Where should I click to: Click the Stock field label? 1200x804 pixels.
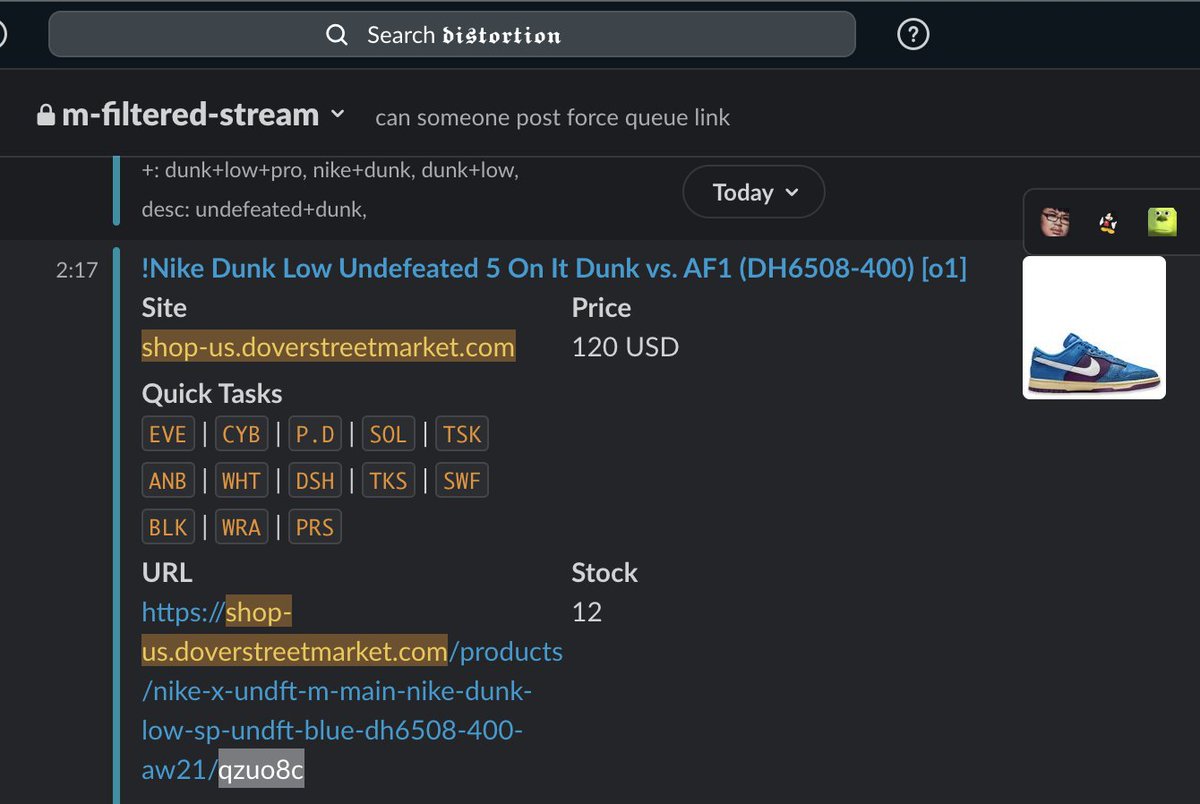(x=604, y=573)
